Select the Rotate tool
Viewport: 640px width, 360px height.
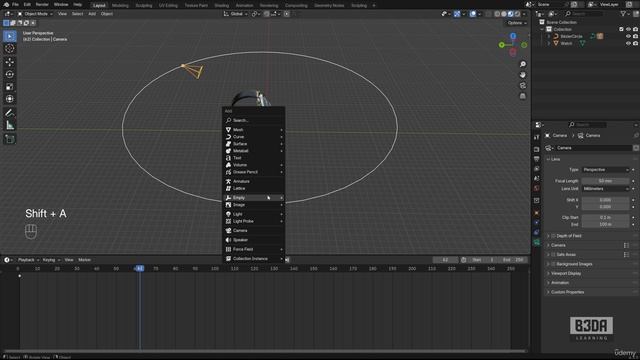click(x=10, y=74)
